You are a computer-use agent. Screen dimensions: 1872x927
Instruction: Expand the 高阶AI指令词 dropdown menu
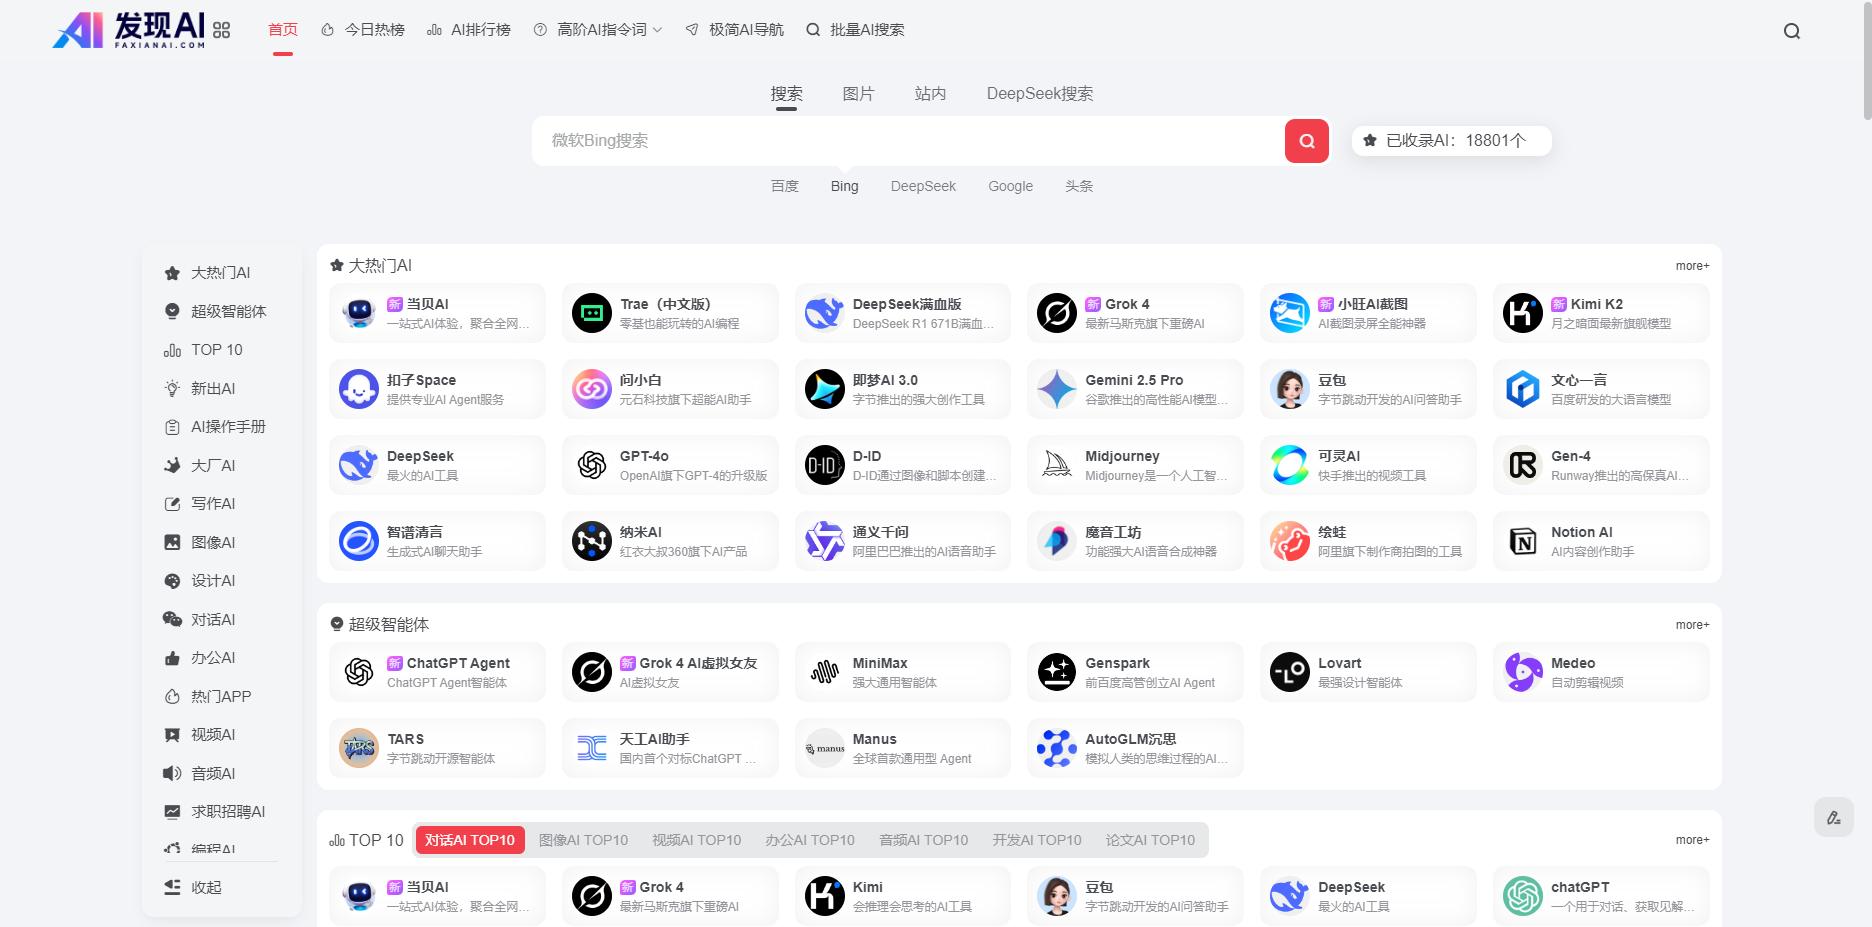coord(598,30)
